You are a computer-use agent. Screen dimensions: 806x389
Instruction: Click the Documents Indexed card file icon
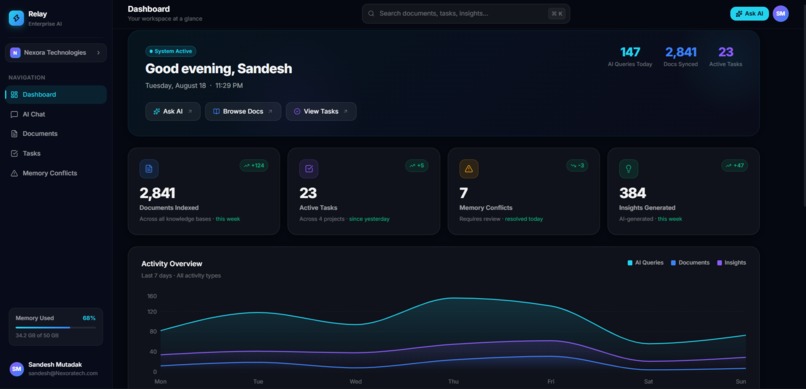click(x=149, y=169)
